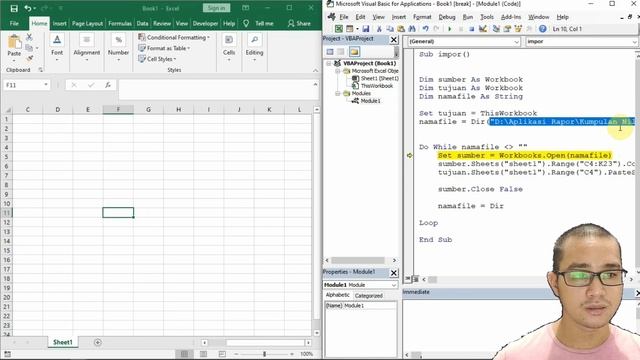Open Module1 object dropdown in Properties
The width and height of the screenshot is (640, 360).
click(393, 285)
